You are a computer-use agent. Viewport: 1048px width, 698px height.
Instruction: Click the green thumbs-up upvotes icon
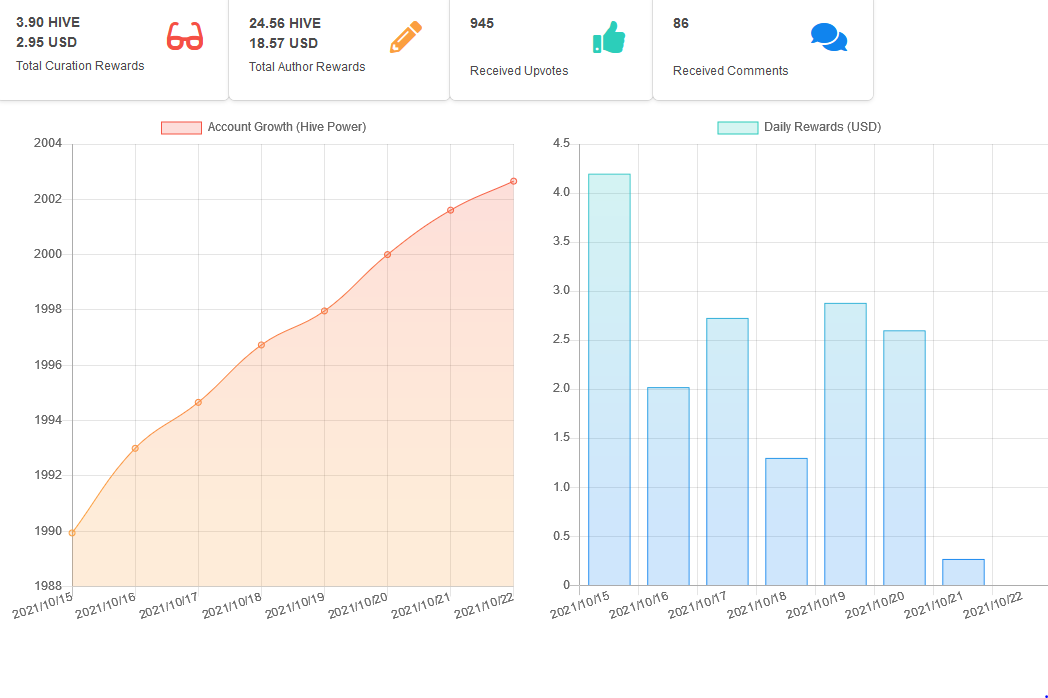(x=609, y=37)
